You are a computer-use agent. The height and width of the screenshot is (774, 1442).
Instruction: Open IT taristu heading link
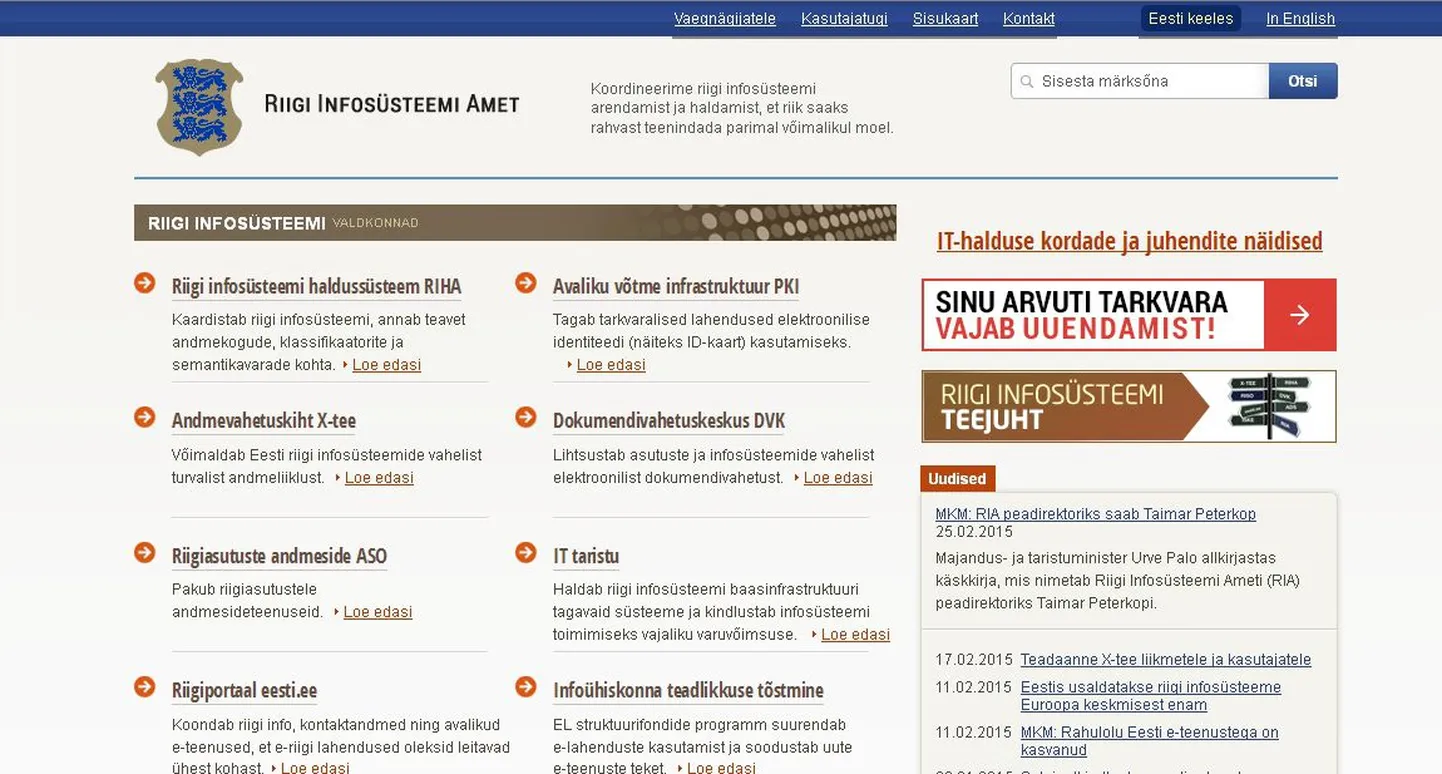(x=586, y=556)
